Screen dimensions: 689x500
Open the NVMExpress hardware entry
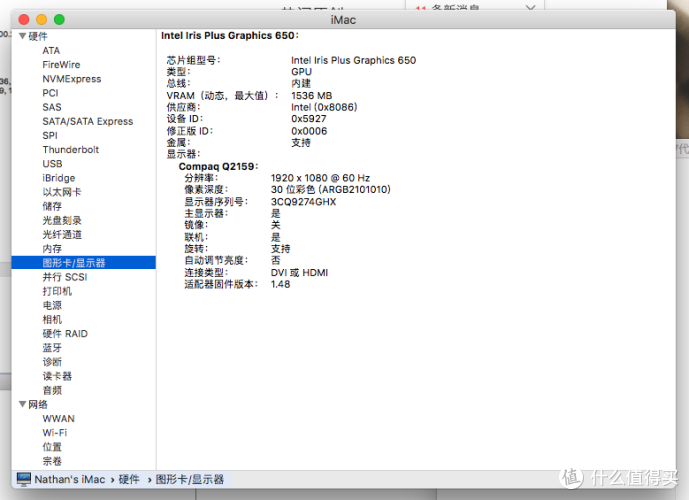click(72, 79)
